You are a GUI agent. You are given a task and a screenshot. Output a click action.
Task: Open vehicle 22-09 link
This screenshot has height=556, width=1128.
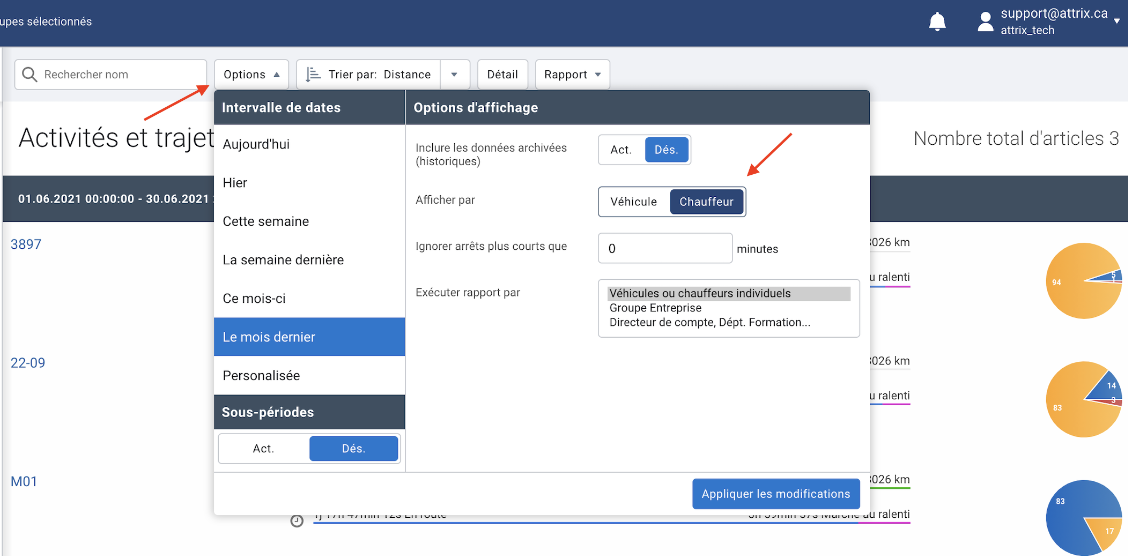28,363
